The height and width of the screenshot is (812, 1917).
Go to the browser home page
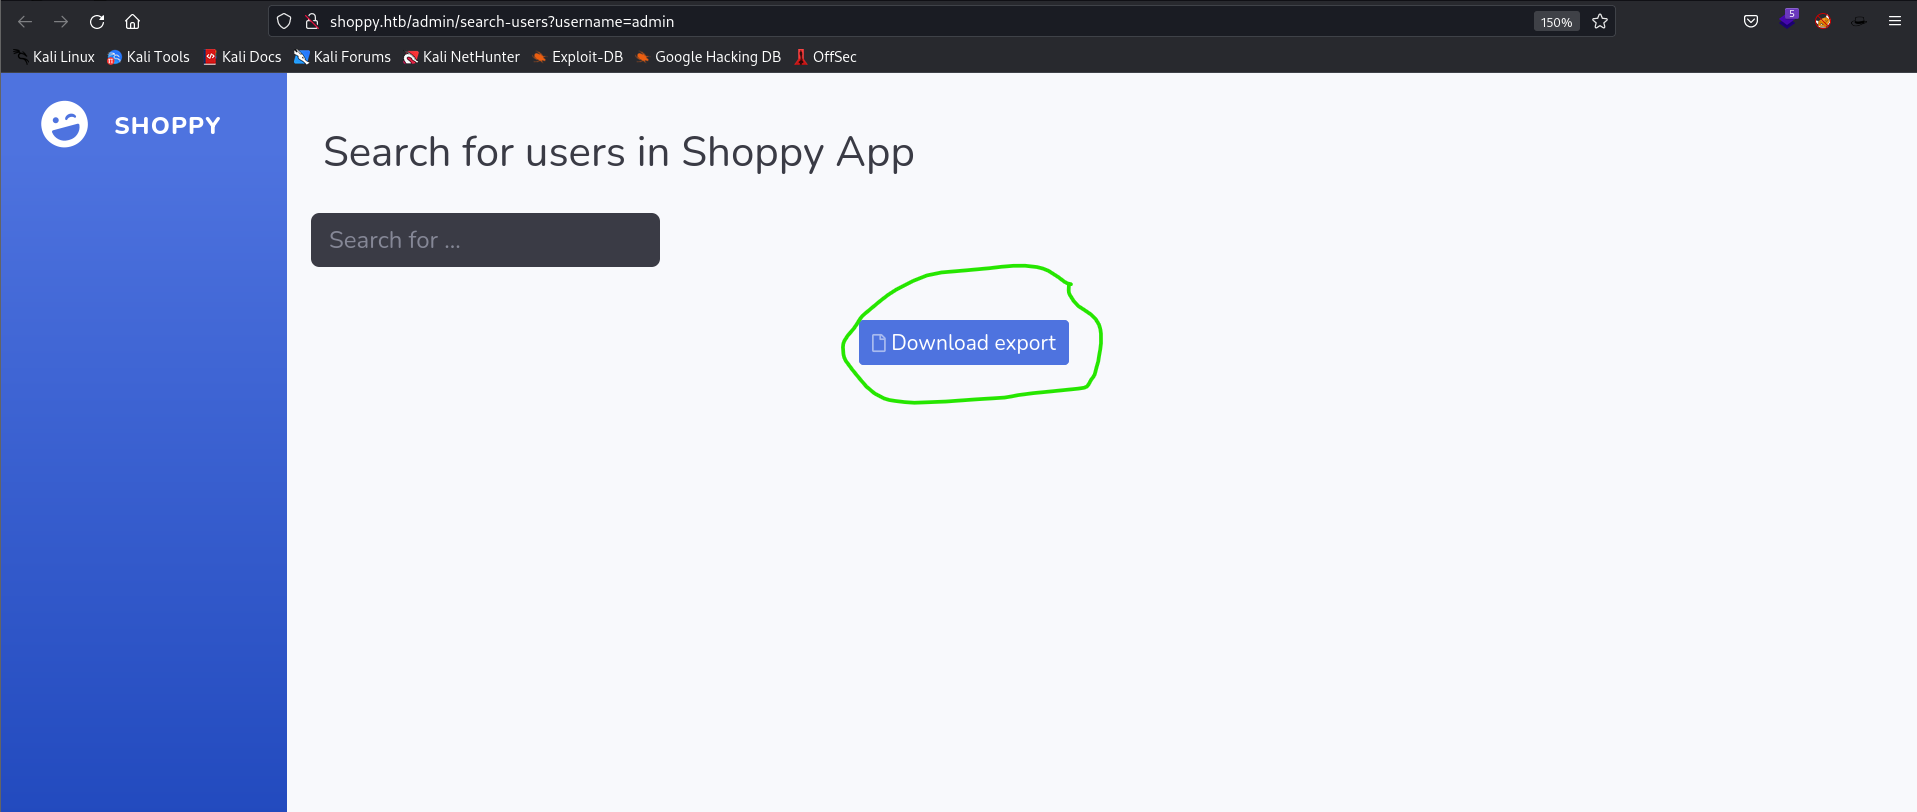coord(132,22)
